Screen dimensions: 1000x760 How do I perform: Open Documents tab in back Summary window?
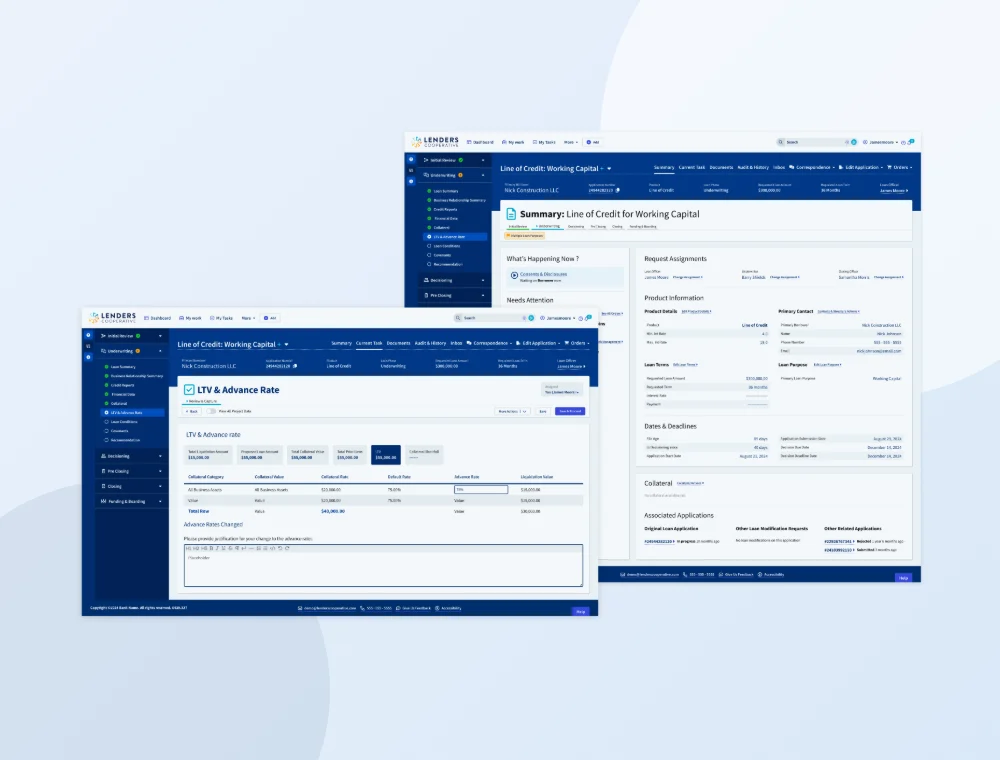pyautogui.click(x=721, y=167)
